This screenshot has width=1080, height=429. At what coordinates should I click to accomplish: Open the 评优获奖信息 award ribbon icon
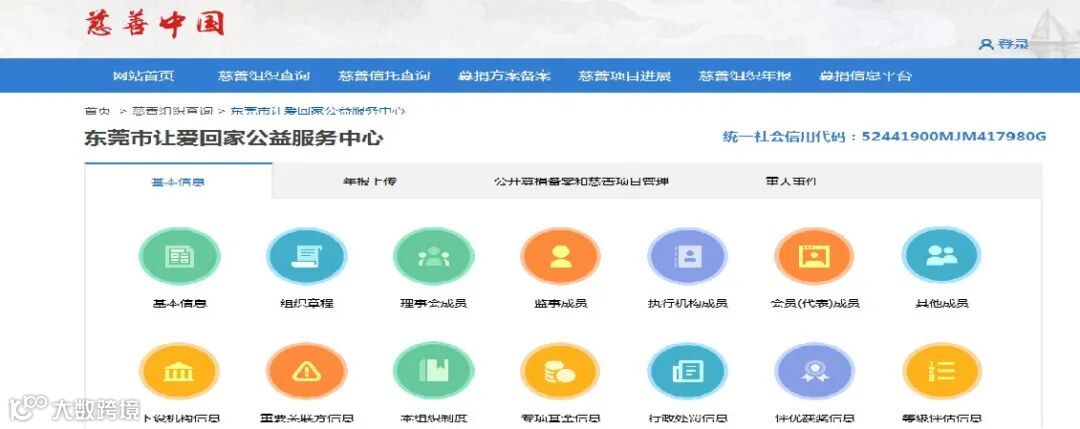814,371
